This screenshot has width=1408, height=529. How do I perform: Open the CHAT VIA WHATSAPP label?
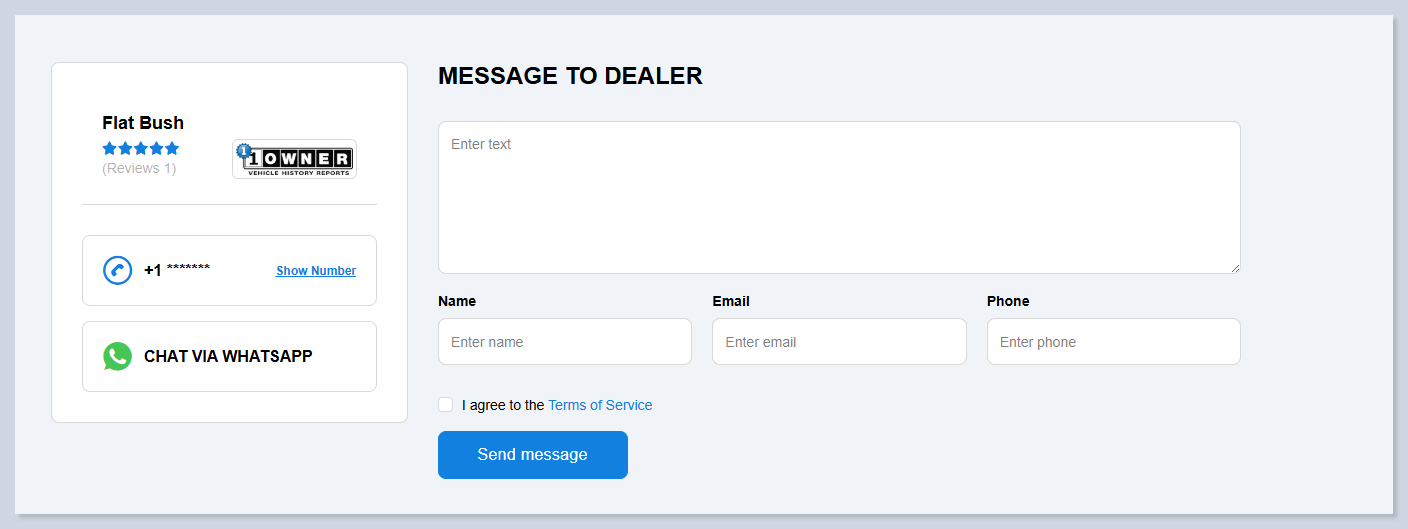tap(228, 356)
